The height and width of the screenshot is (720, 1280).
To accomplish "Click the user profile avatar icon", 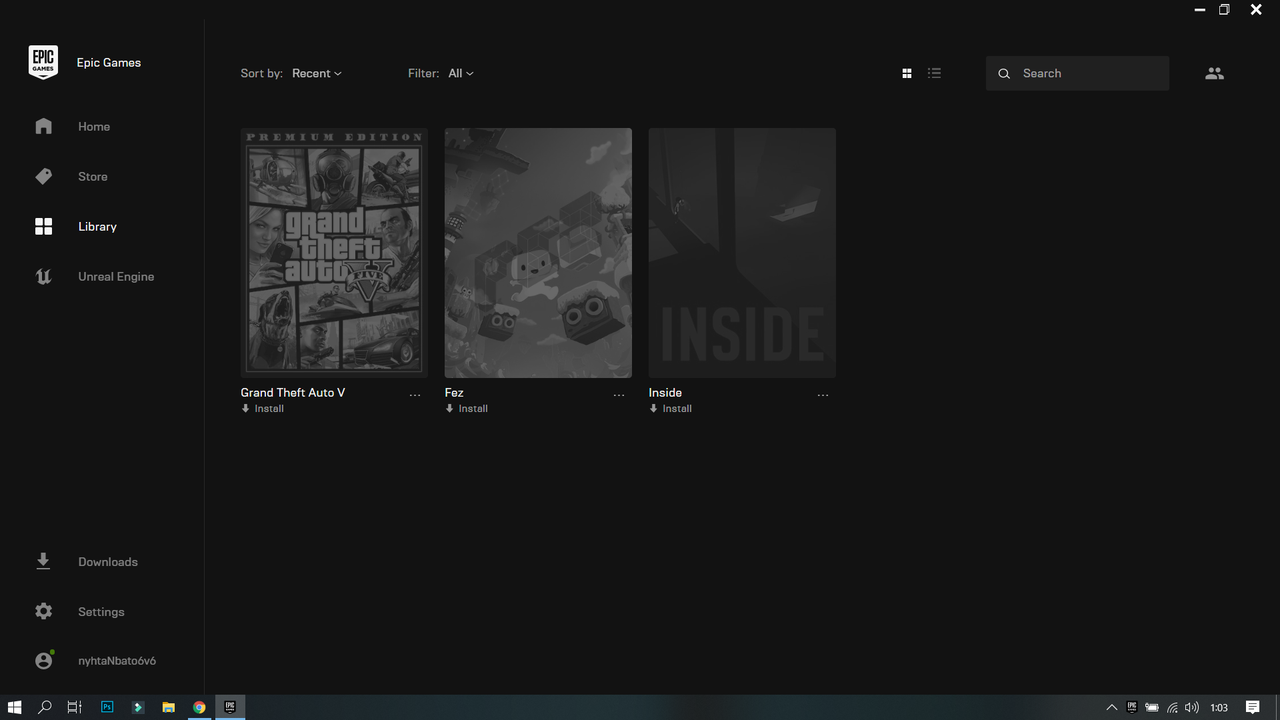I will tap(43, 661).
